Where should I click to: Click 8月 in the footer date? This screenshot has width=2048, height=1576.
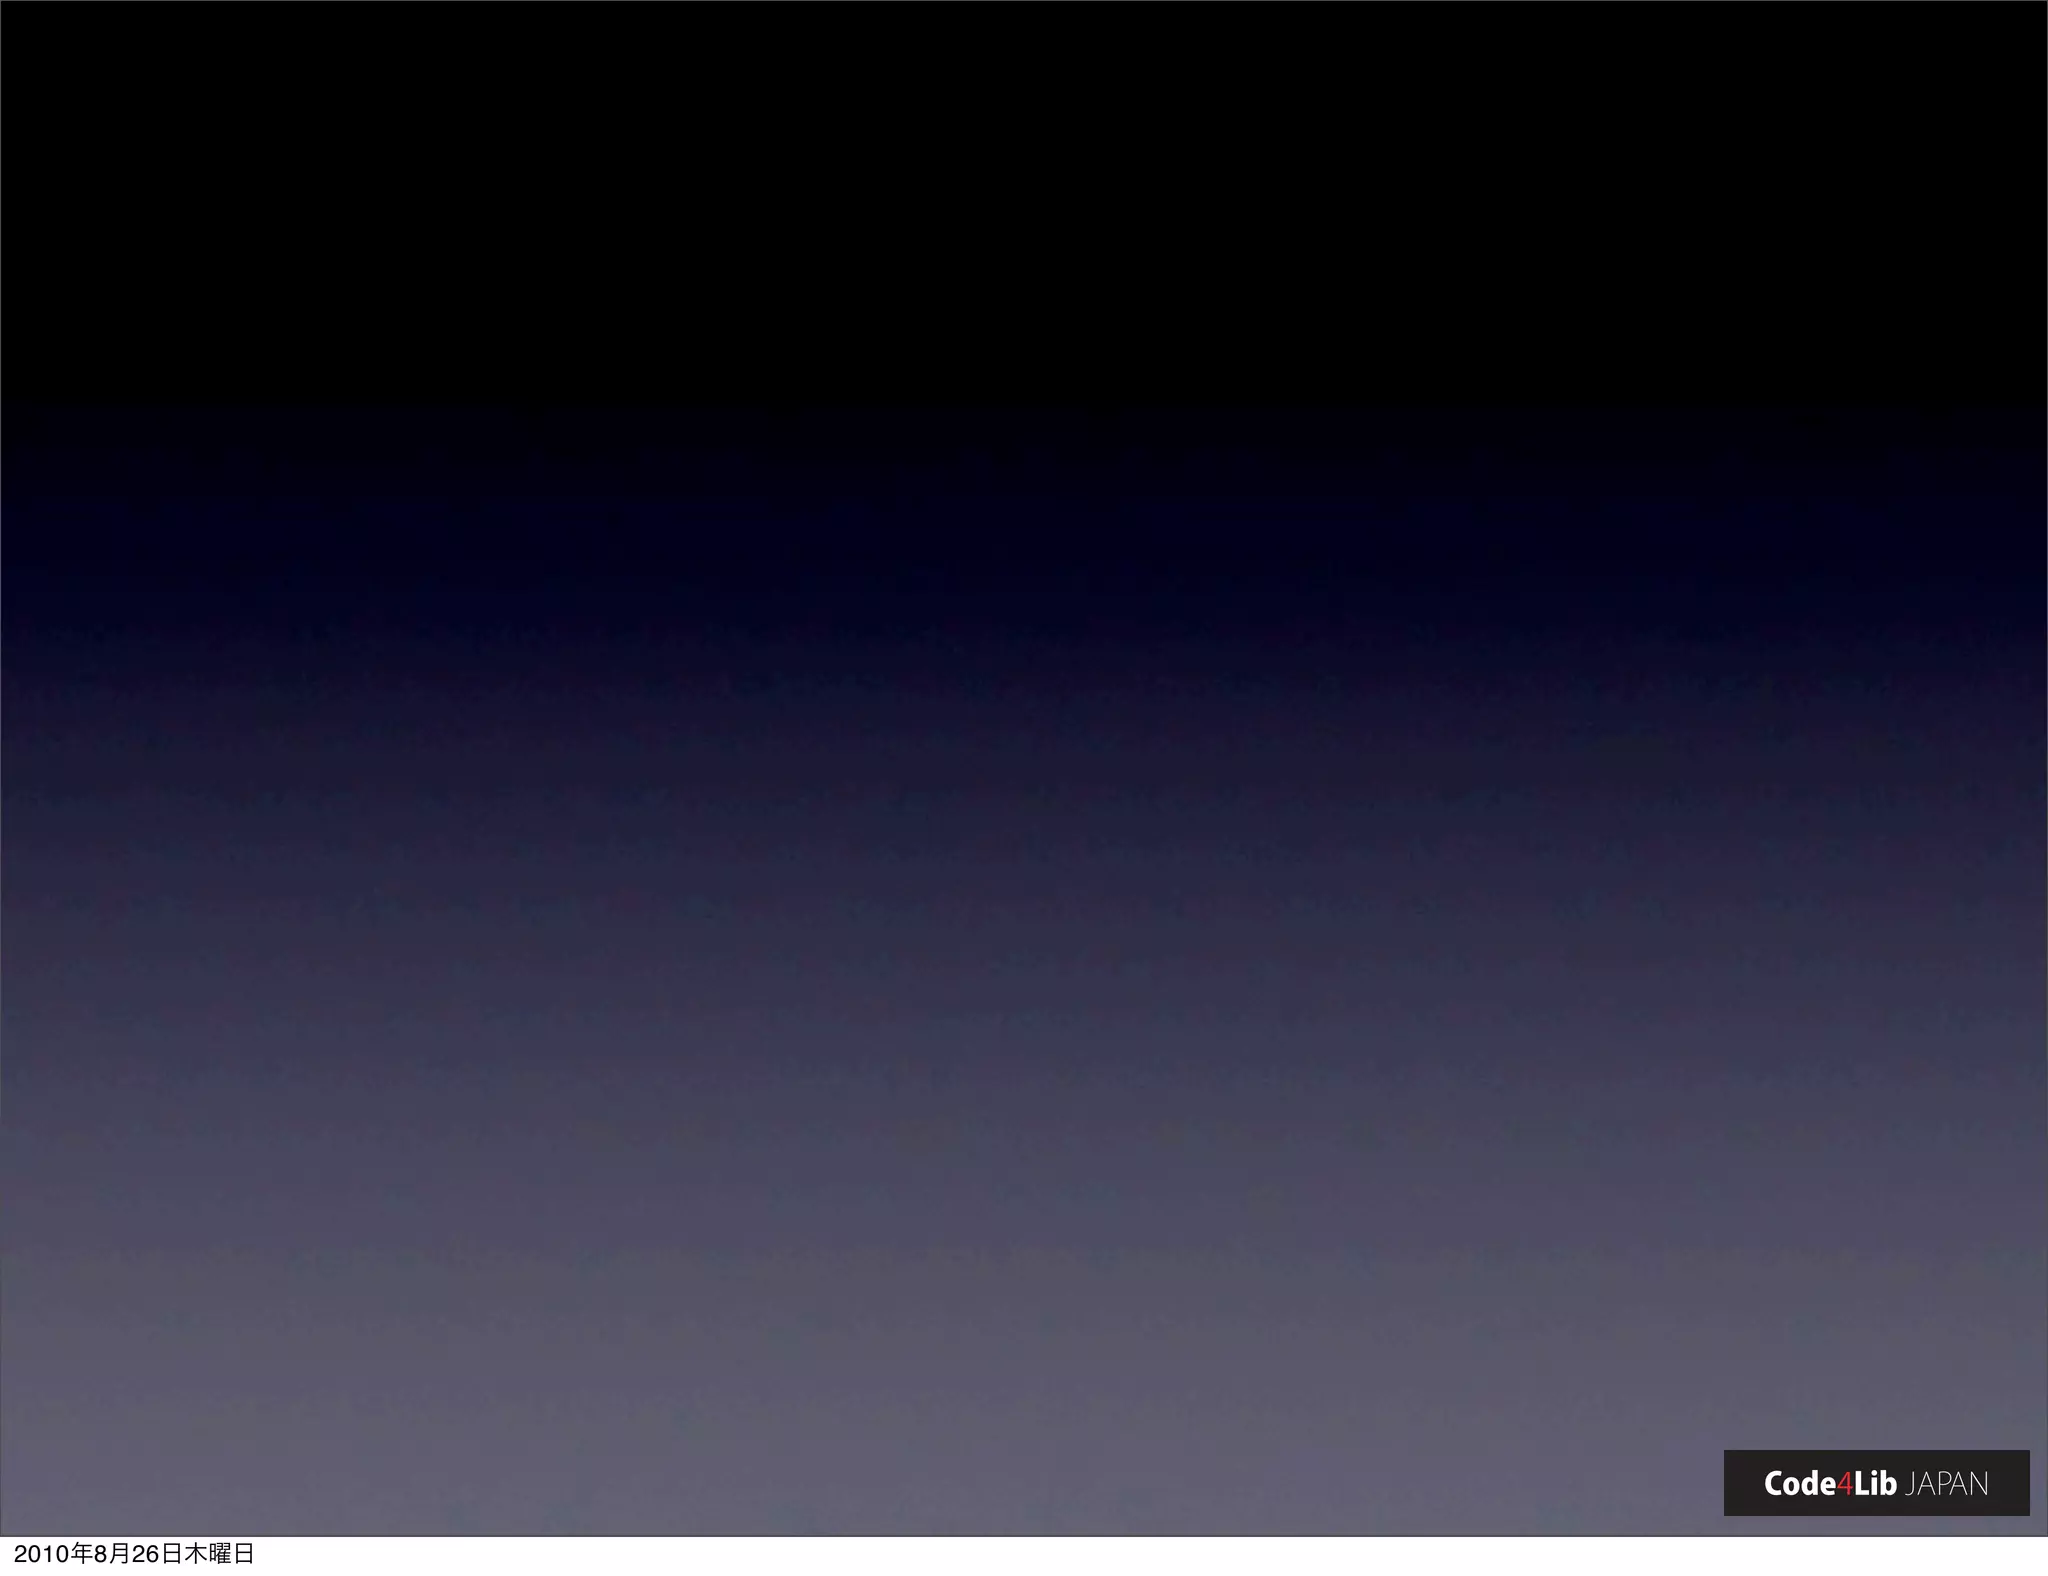click(112, 1554)
